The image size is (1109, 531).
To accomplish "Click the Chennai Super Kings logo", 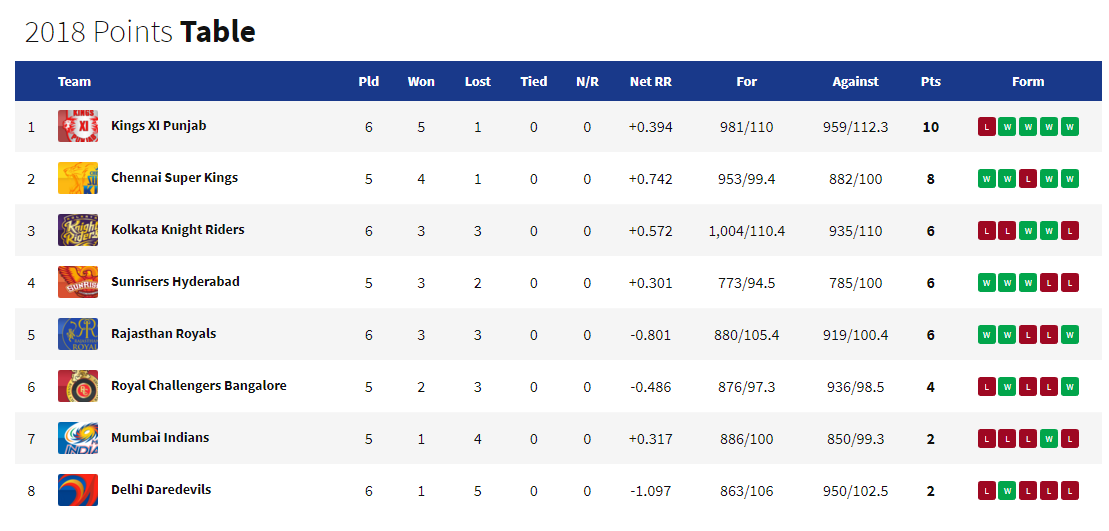I will [78, 179].
